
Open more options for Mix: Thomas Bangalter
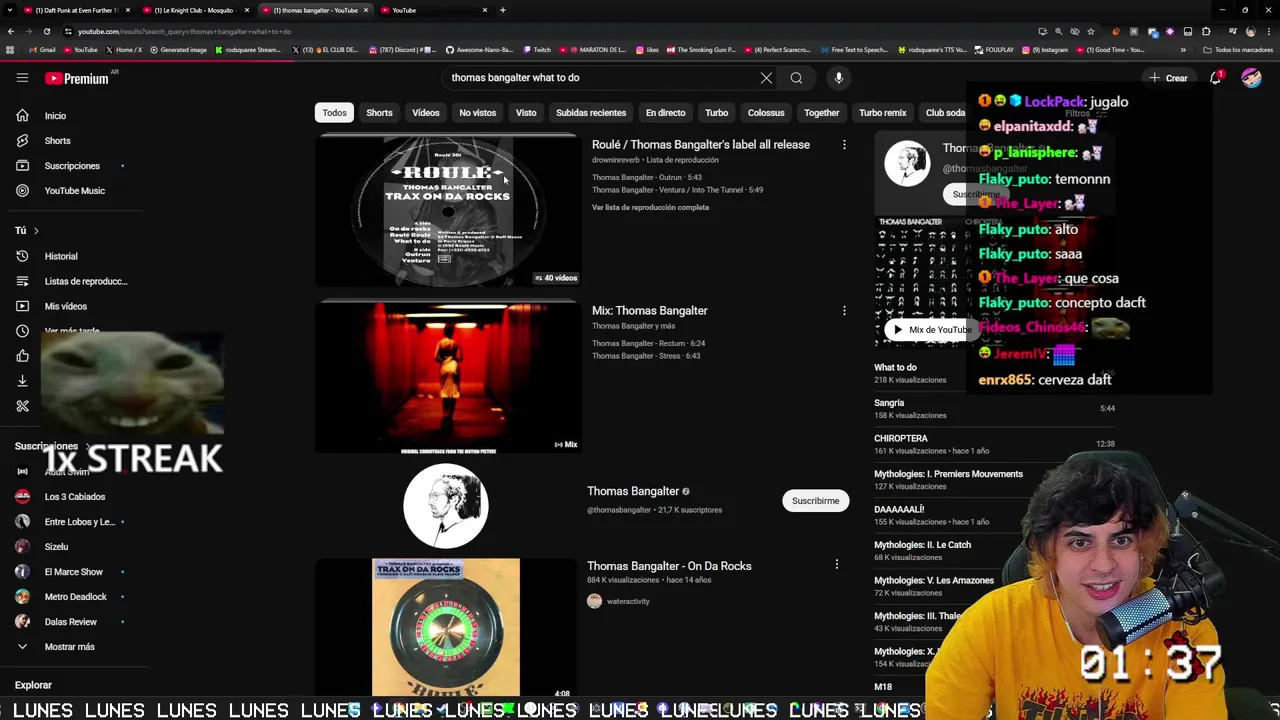point(844,311)
